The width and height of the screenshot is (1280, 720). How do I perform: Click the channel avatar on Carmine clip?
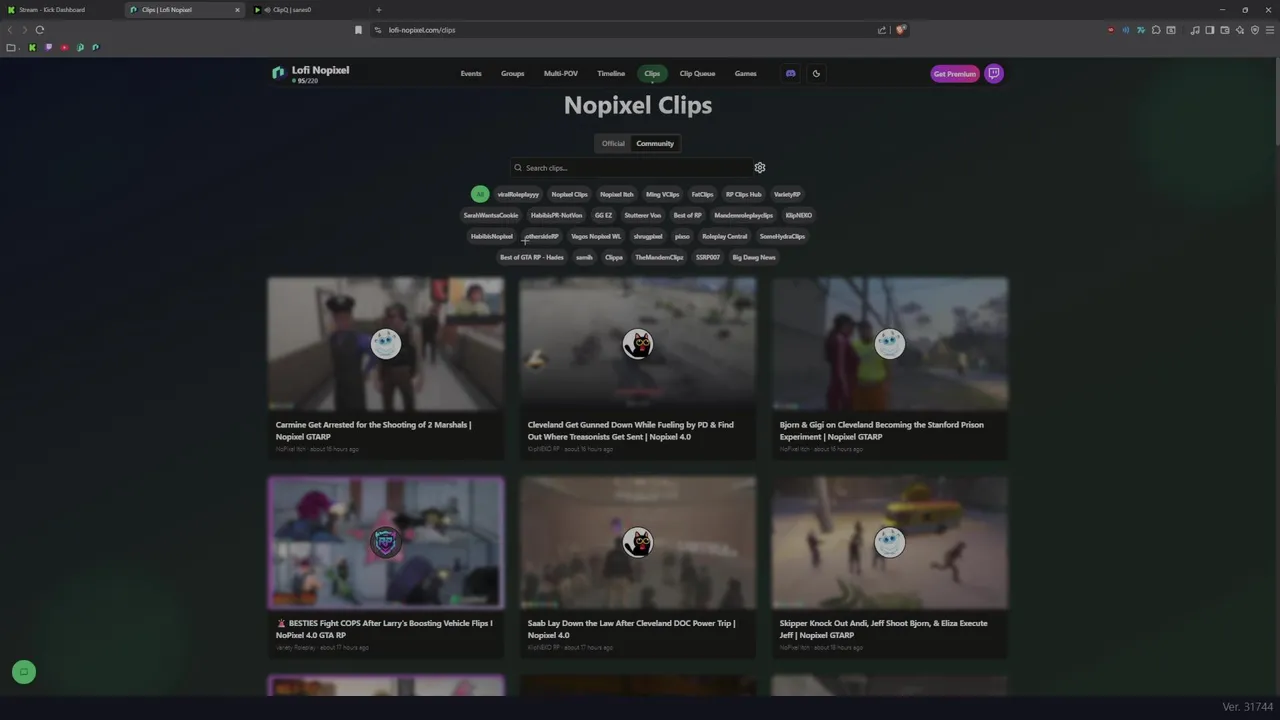coord(386,344)
